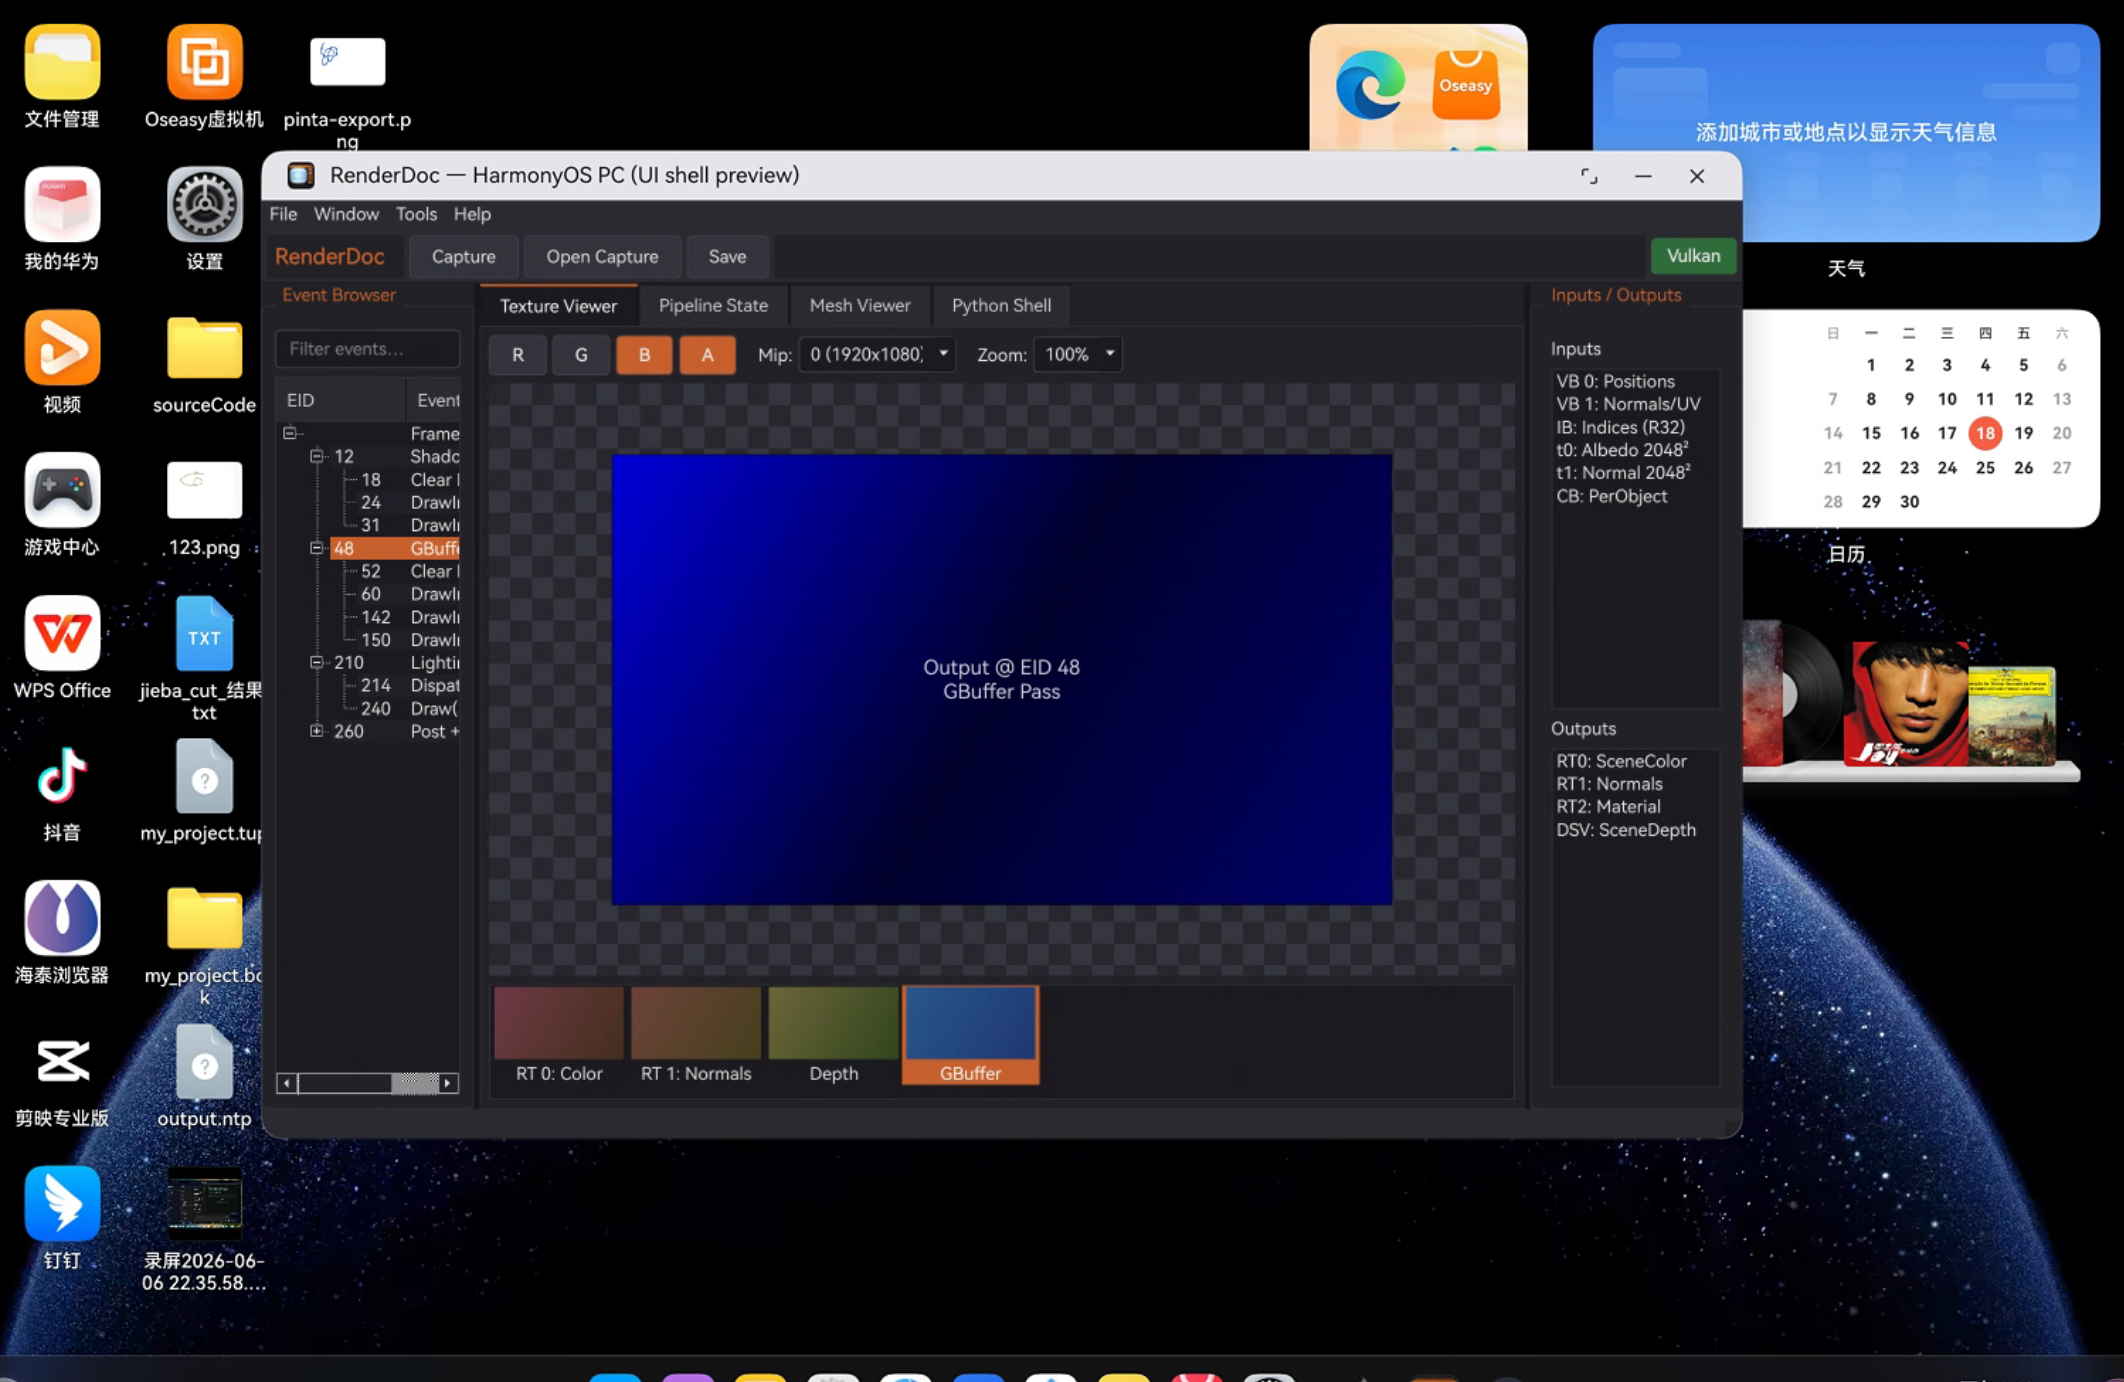
Task: Focus the Filter events search field
Action: pyautogui.click(x=368, y=349)
